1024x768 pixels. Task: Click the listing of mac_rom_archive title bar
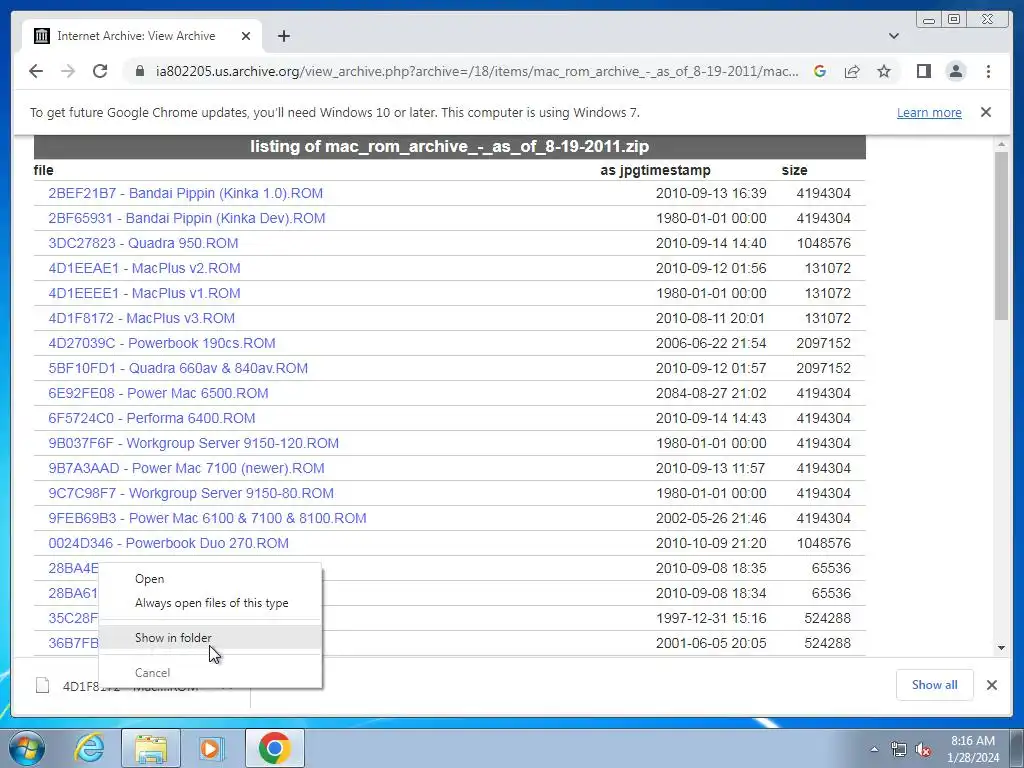pos(449,146)
